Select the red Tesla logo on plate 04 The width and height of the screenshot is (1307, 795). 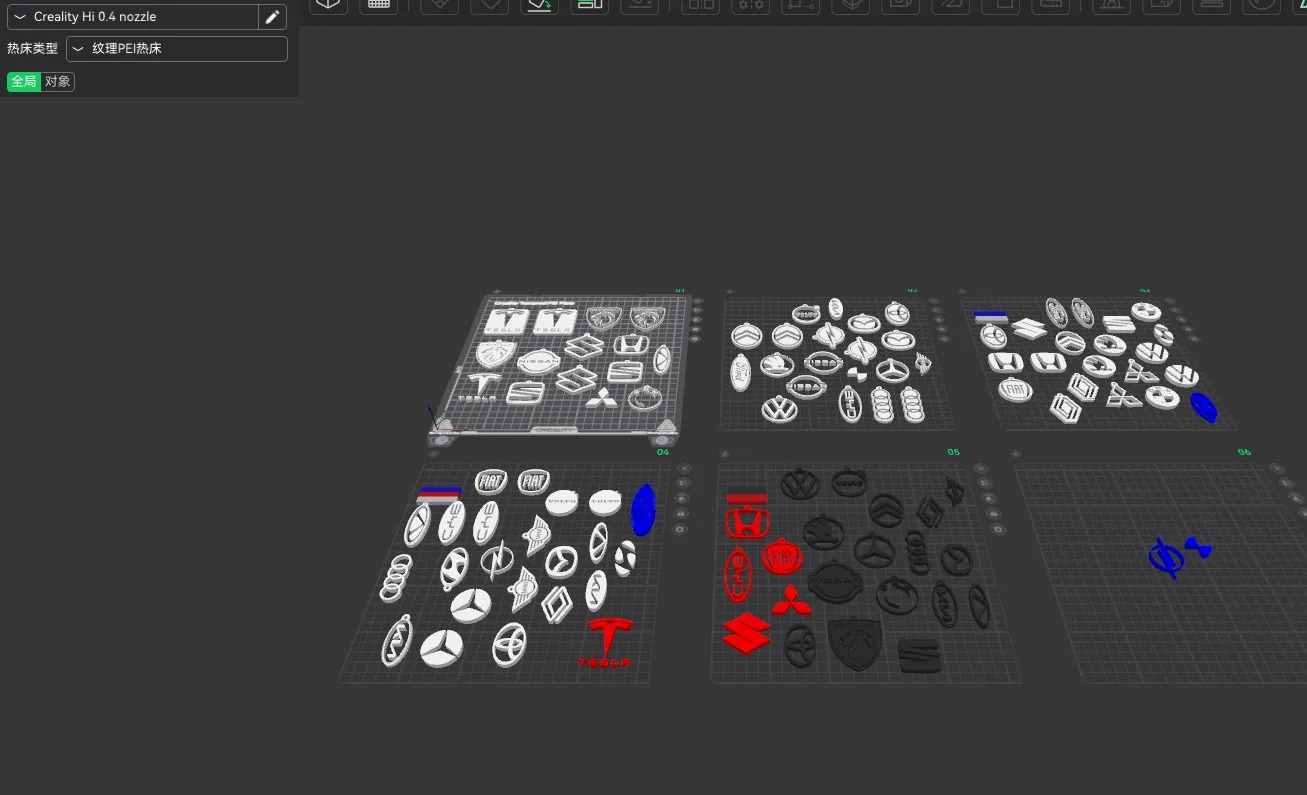608,643
